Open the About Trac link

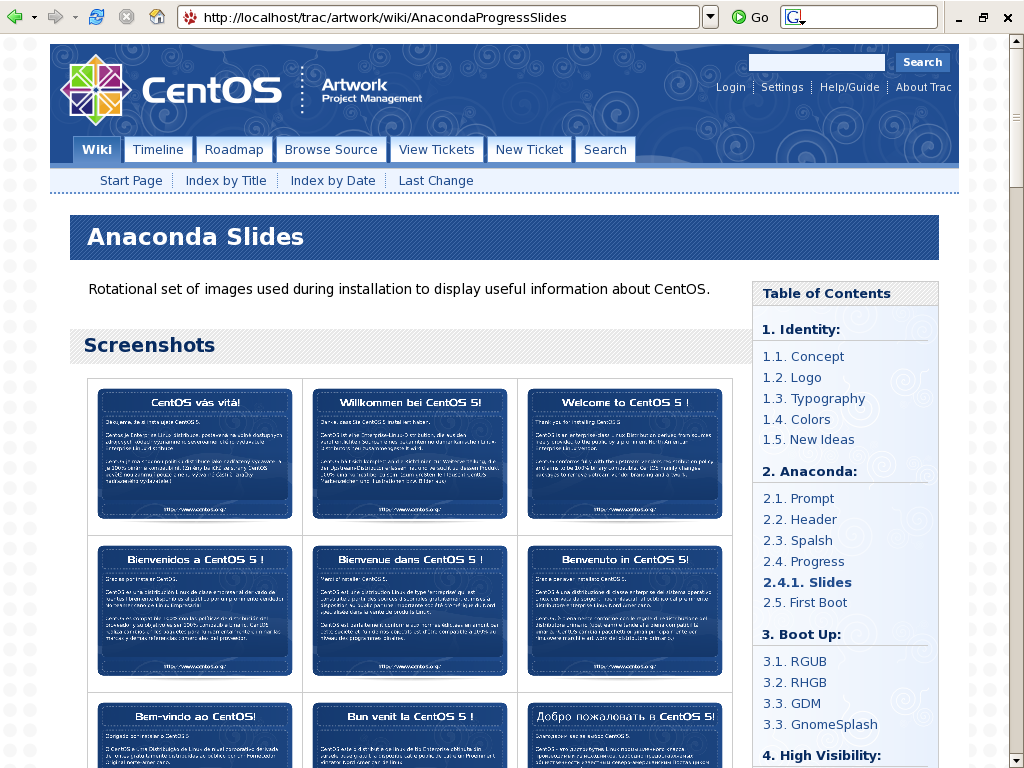923,87
